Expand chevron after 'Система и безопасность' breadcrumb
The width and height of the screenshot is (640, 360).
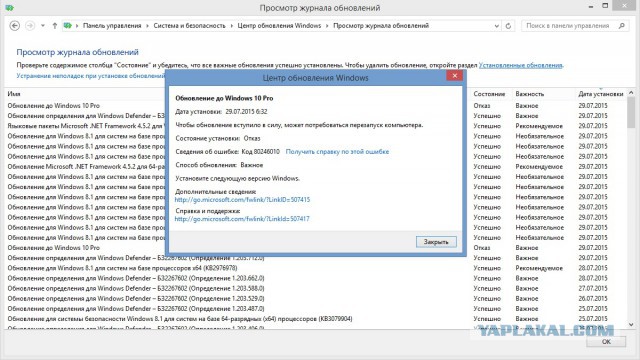pyautogui.click(x=231, y=26)
